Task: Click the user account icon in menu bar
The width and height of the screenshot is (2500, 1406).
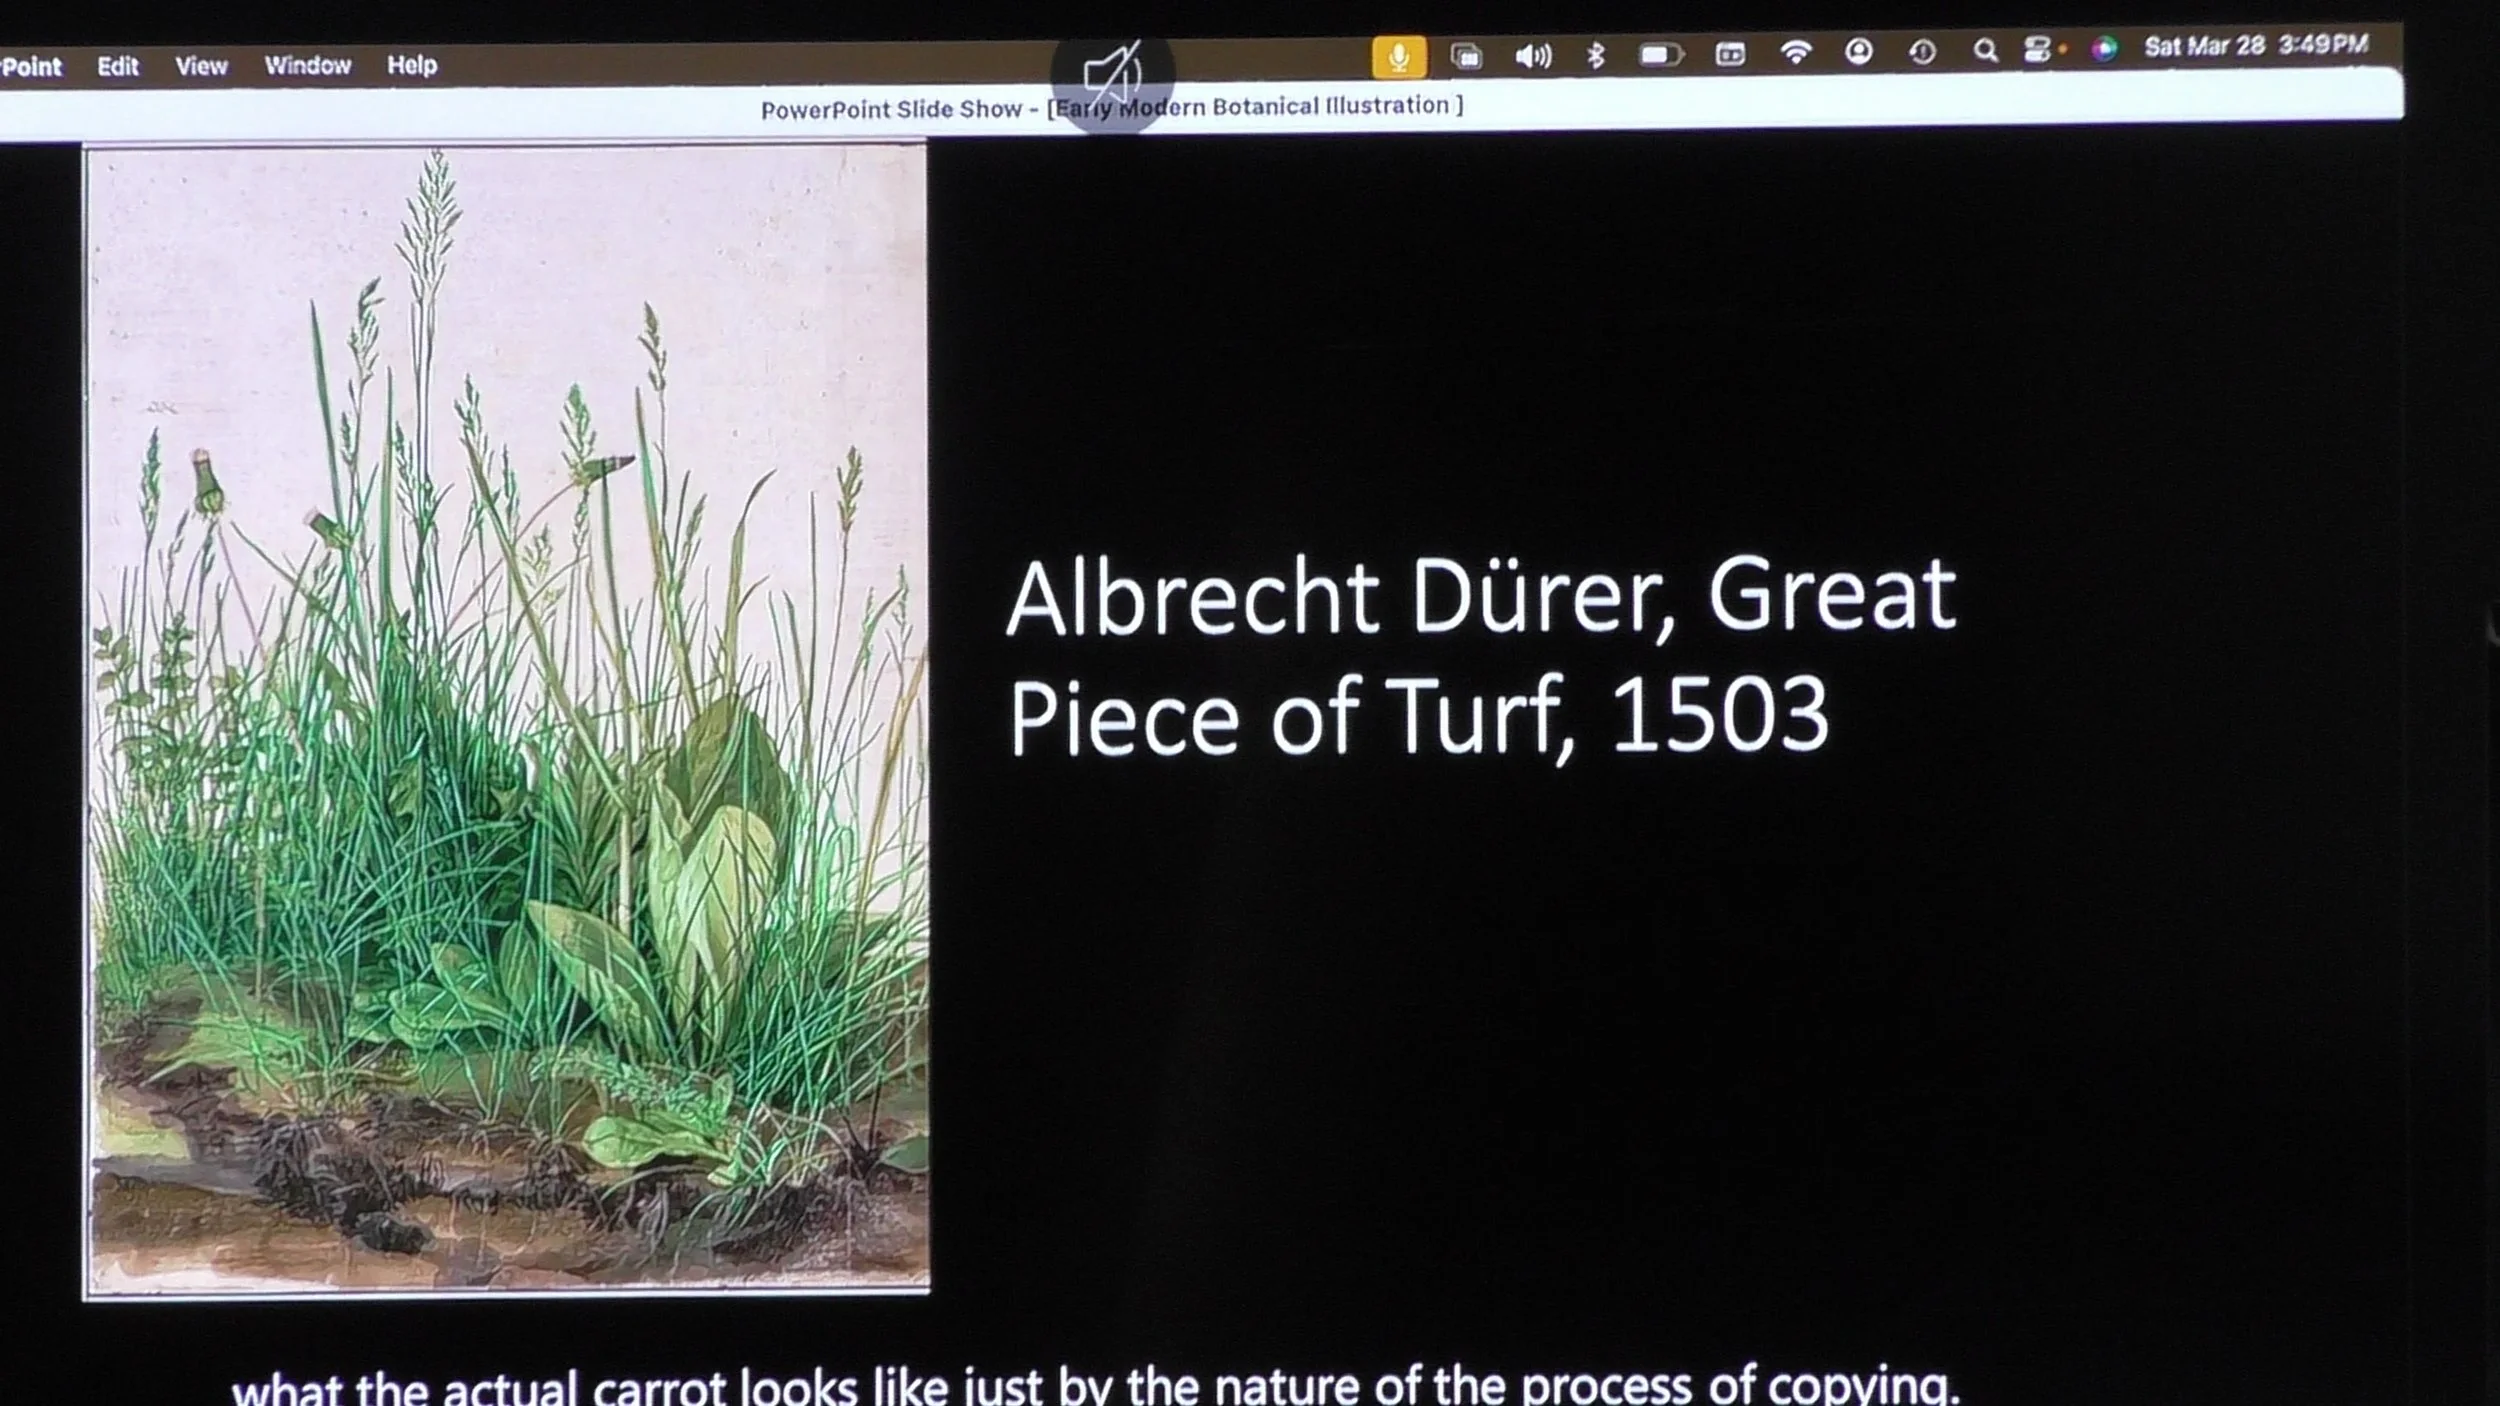Action: (x=1858, y=51)
